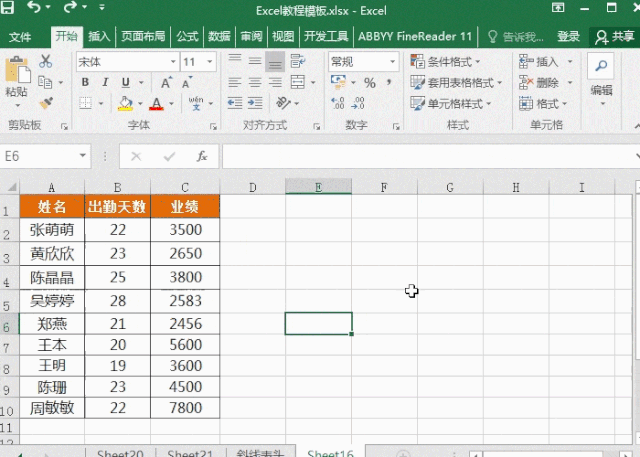640x457 pixels.
Task: Open the font name dropdown showing 宋体
Action: tap(127, 62)
